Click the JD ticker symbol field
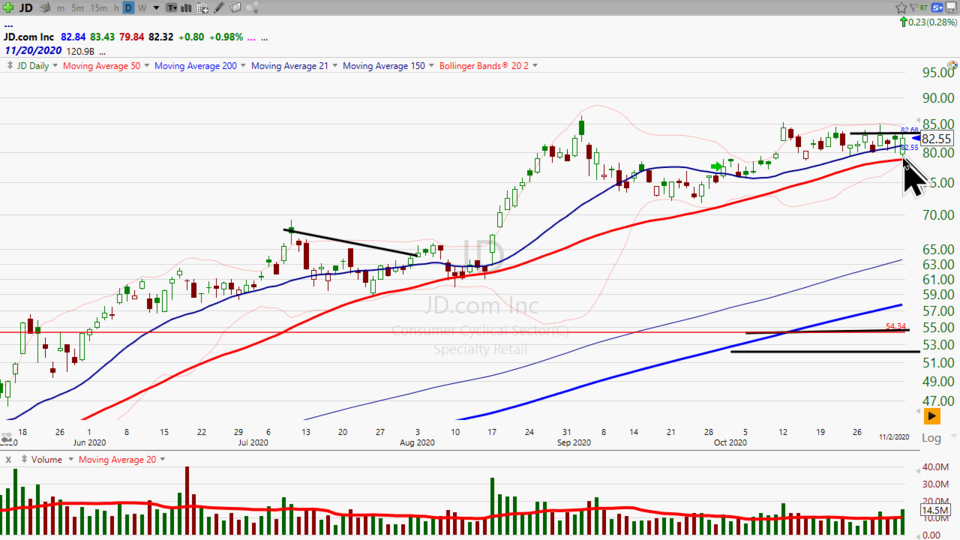Screen dimensions: 960x540 pos(26,8)
